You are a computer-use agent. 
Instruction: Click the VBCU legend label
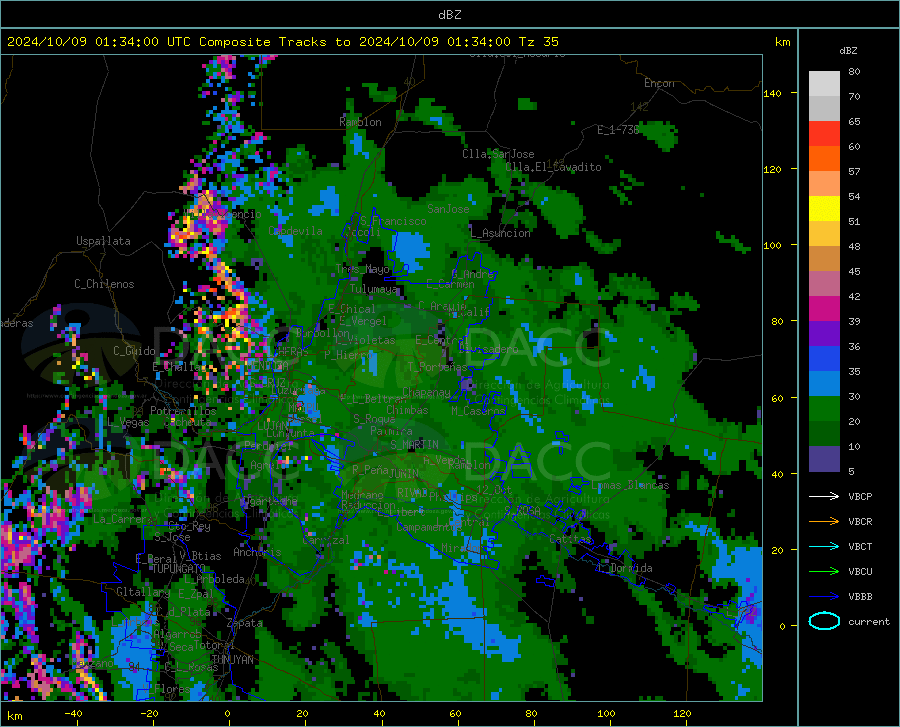[860, 572]
